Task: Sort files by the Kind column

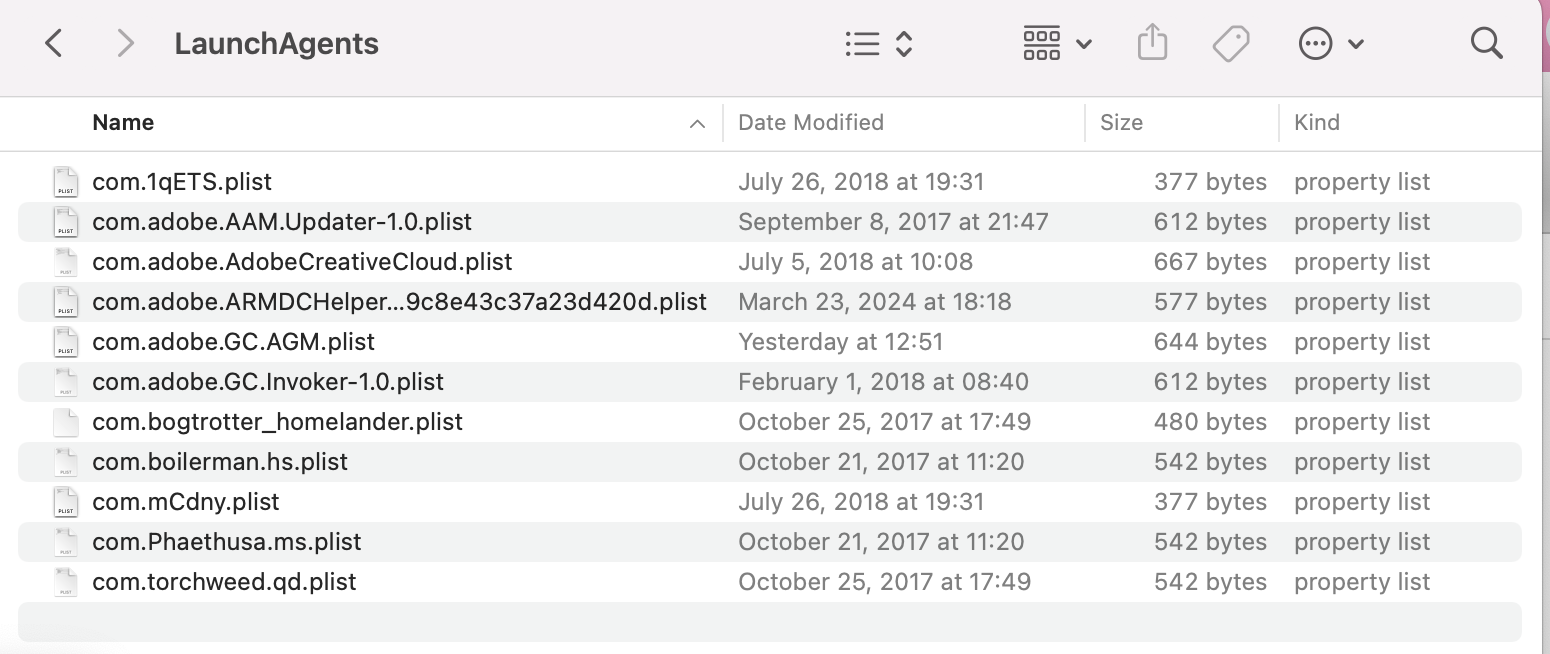Action: tap(1316, 123)
